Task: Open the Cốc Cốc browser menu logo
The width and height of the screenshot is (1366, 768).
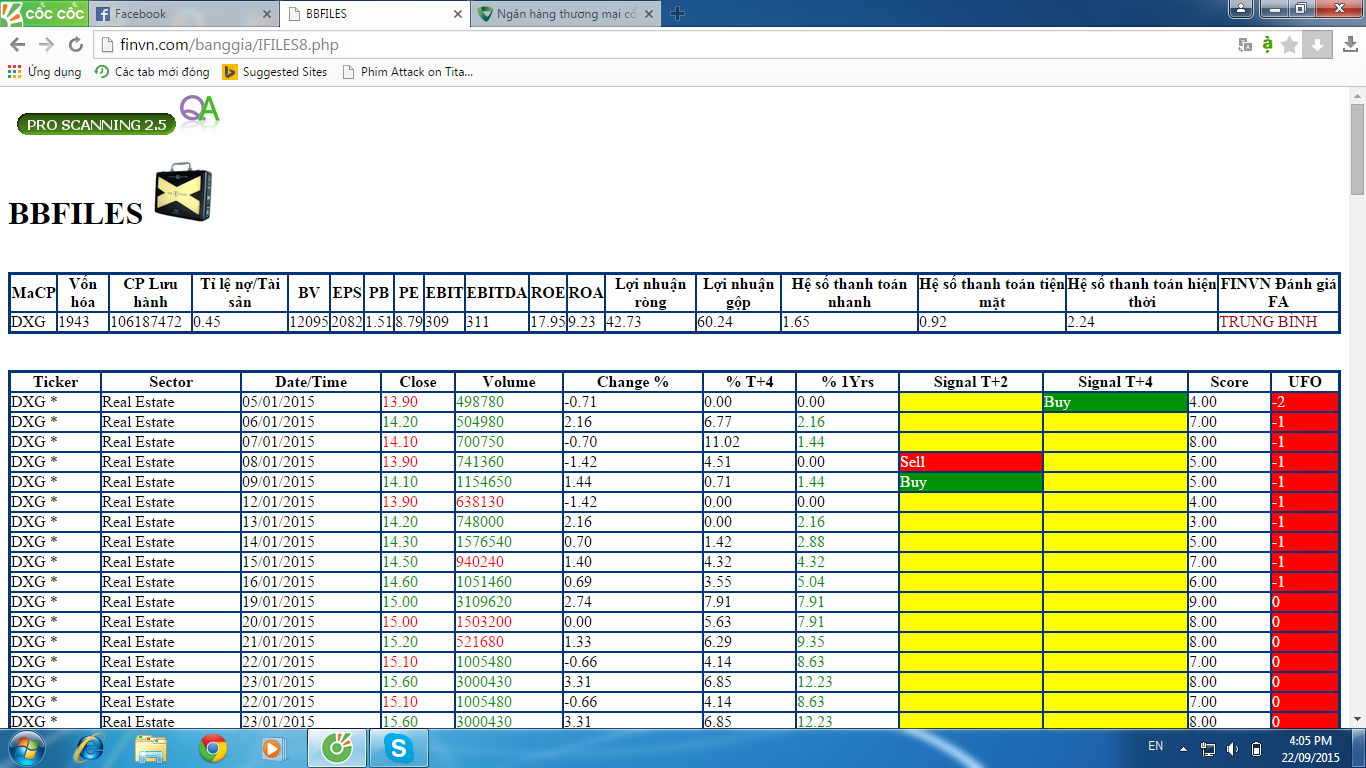Action: click(42, 14)
